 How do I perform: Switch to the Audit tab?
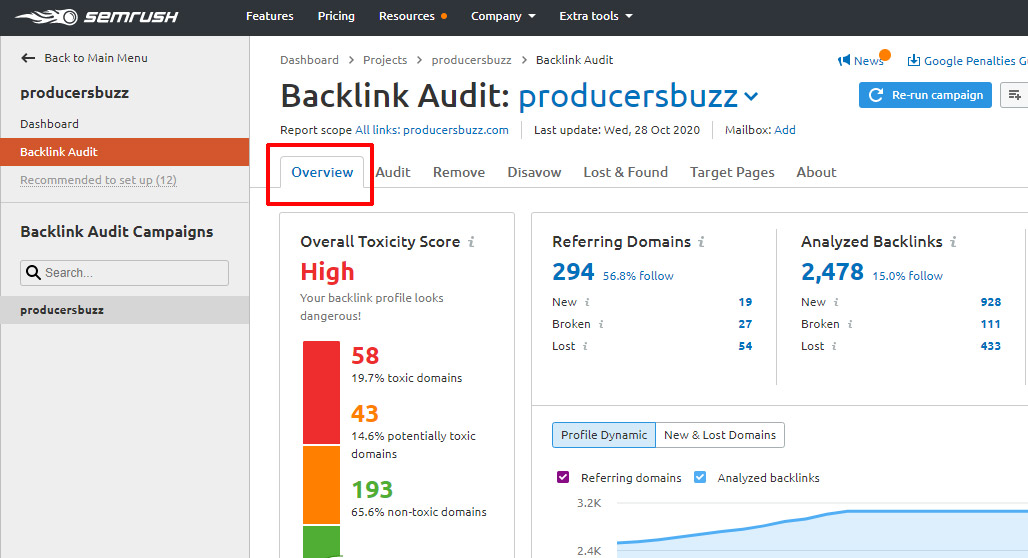(x=393, y=172)
